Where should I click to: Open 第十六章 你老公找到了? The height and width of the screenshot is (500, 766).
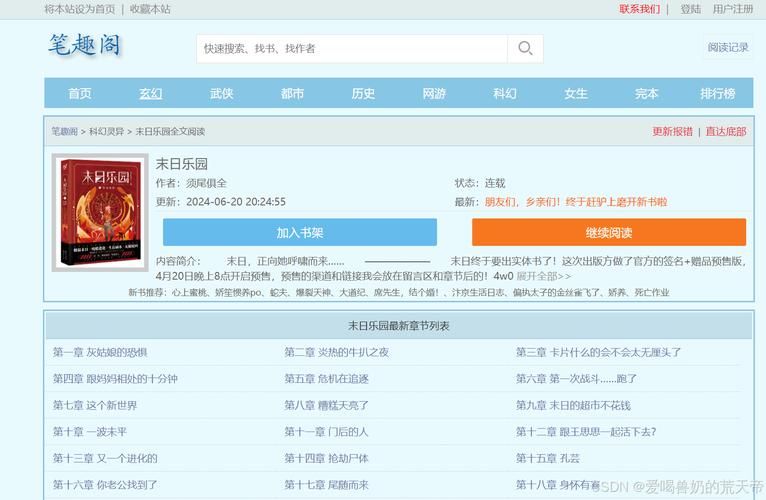click(x=105, y=485)
